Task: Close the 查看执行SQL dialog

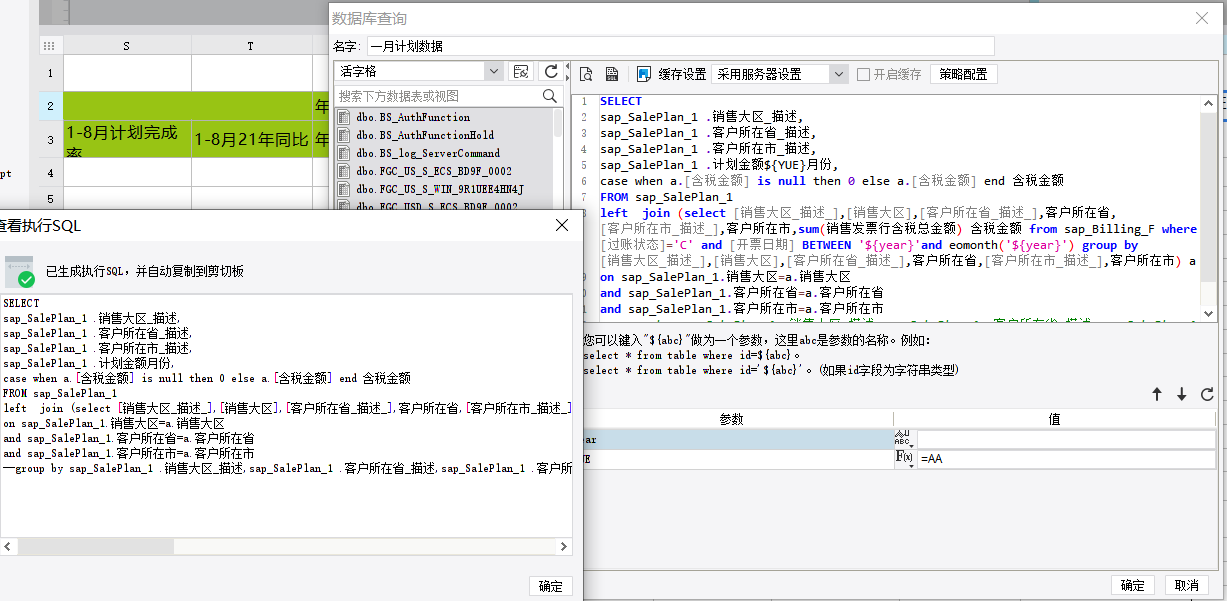Action: pyautogui.click(x=562, y=226)
